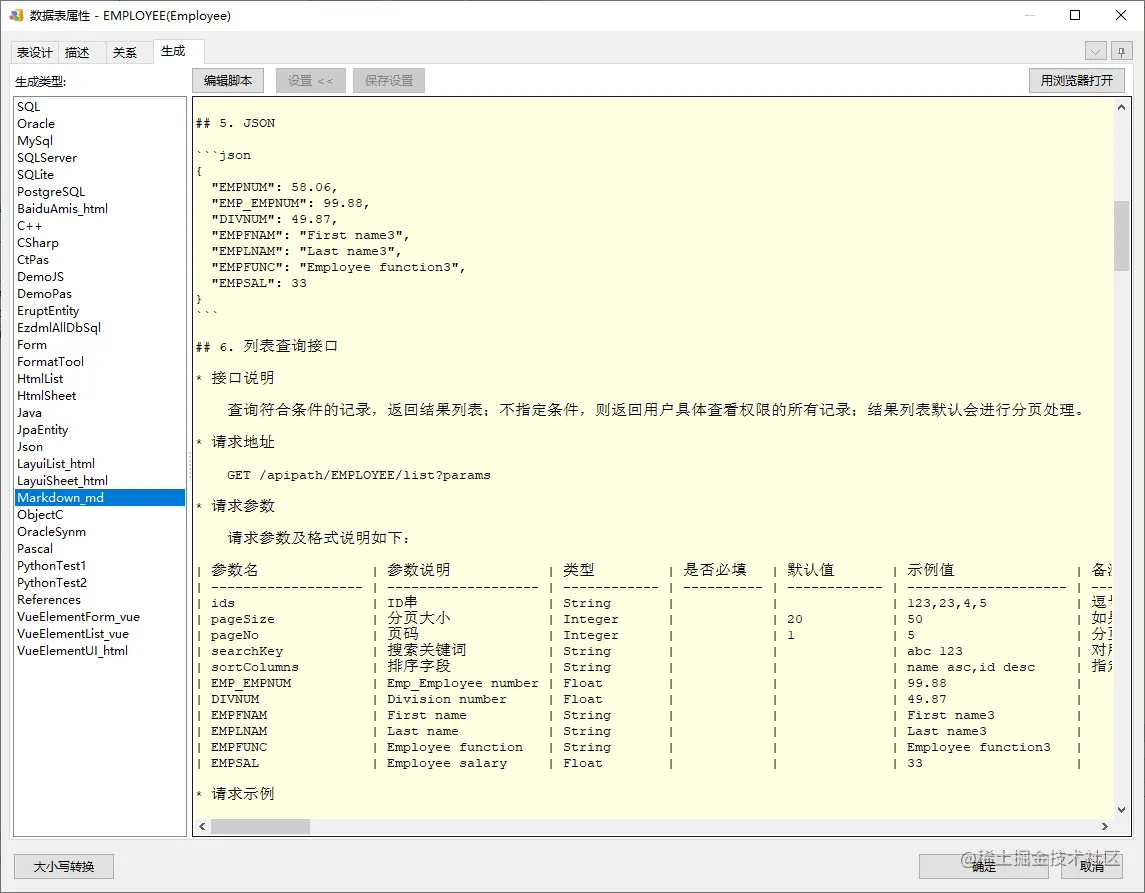Click the searchKey parameter row
This screenshot has height=893, width=1145.
tap(654, 651)
